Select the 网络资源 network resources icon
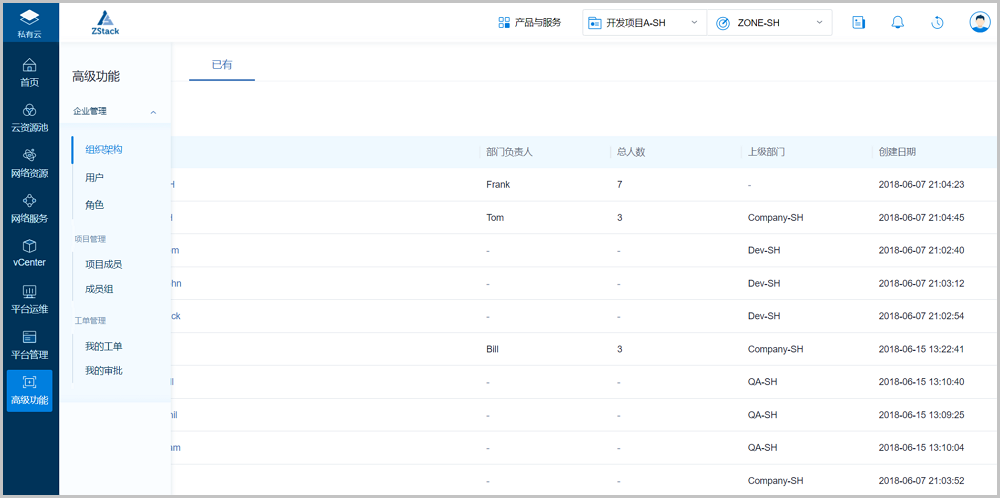 [x=29, y=155]
